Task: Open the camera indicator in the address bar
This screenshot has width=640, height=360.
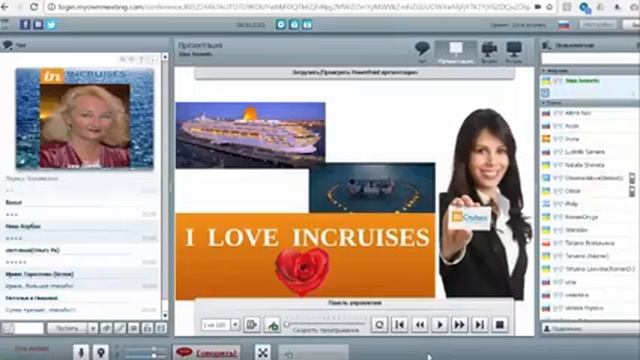Action: tap(538, 7)
